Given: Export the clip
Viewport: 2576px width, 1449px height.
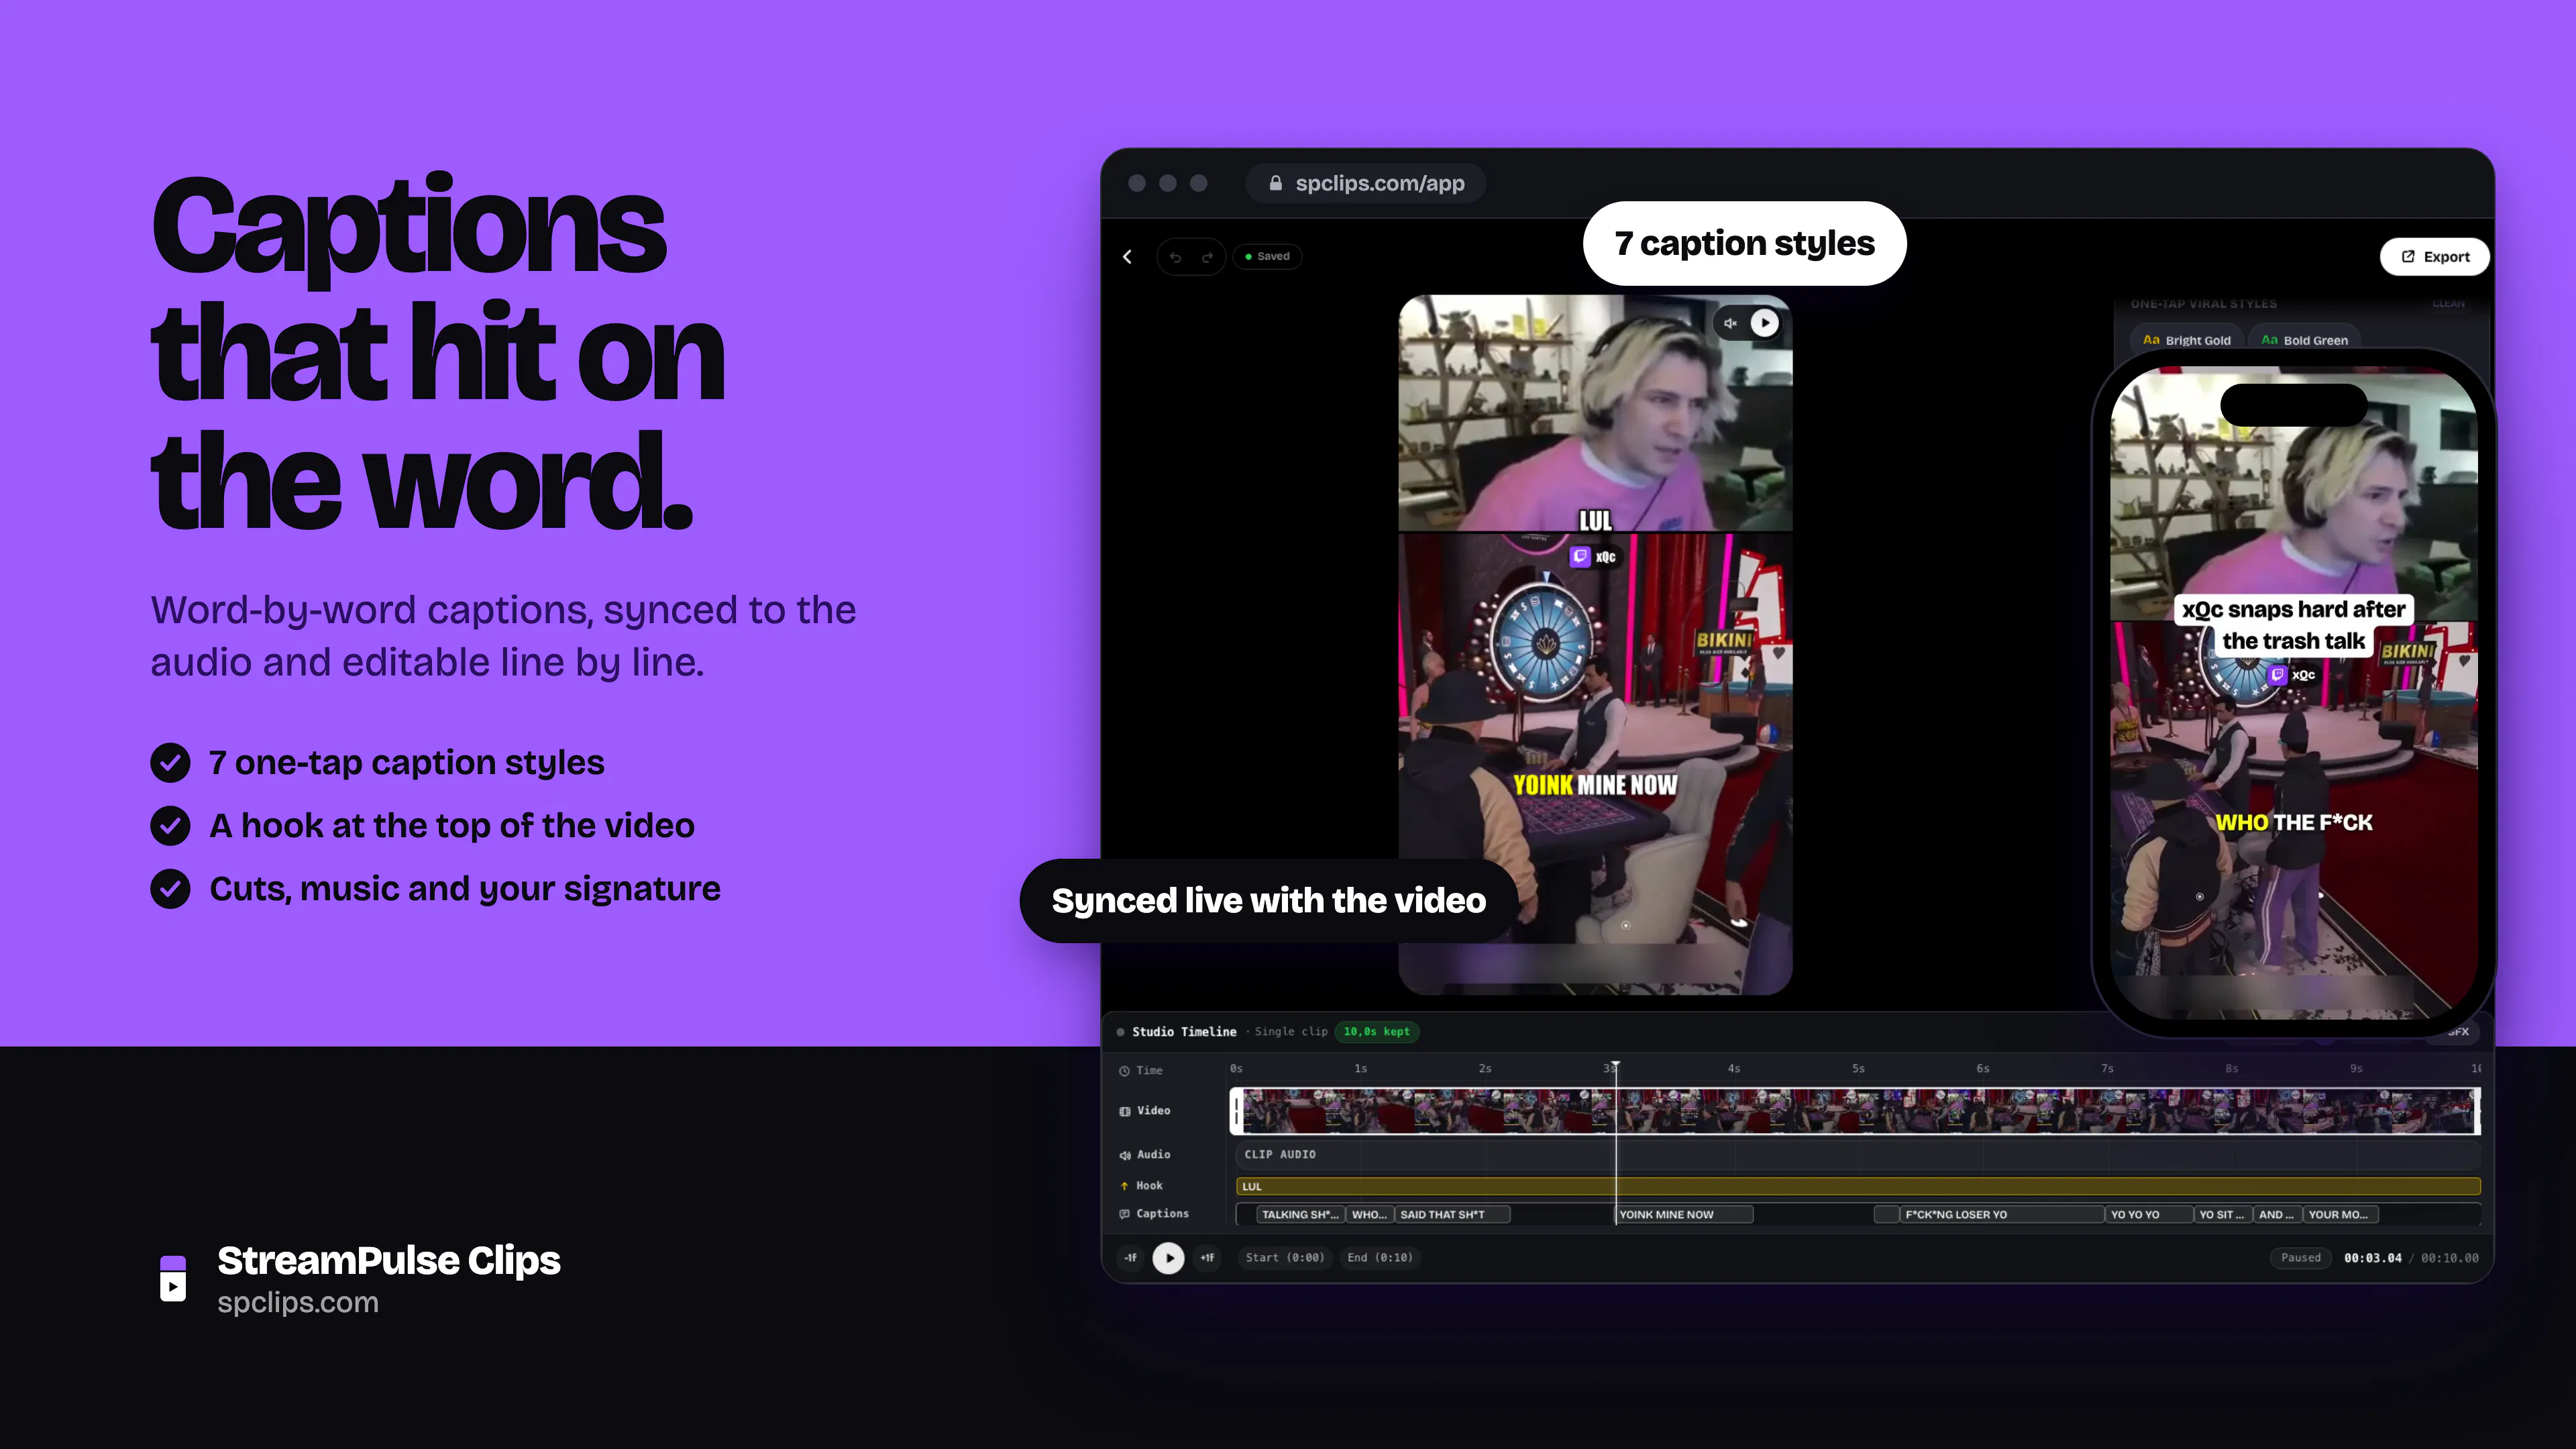Looking at the screenshot, I should (x=2435, y=257).
